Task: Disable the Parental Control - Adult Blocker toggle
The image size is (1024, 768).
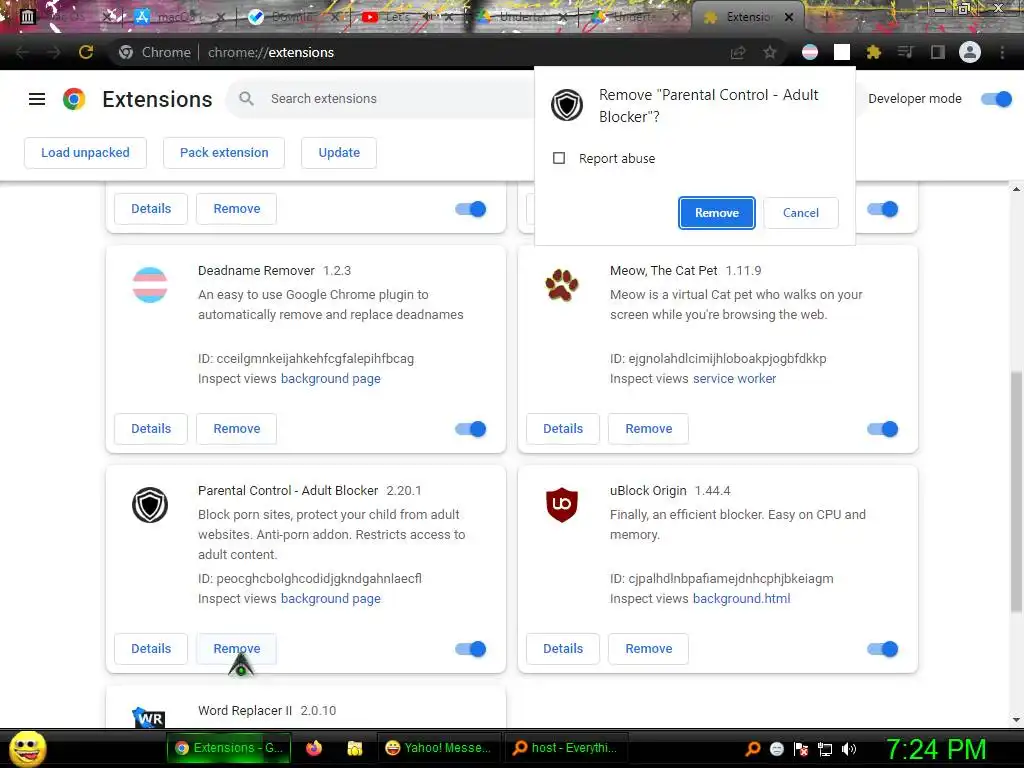Action: coord(470,649)
